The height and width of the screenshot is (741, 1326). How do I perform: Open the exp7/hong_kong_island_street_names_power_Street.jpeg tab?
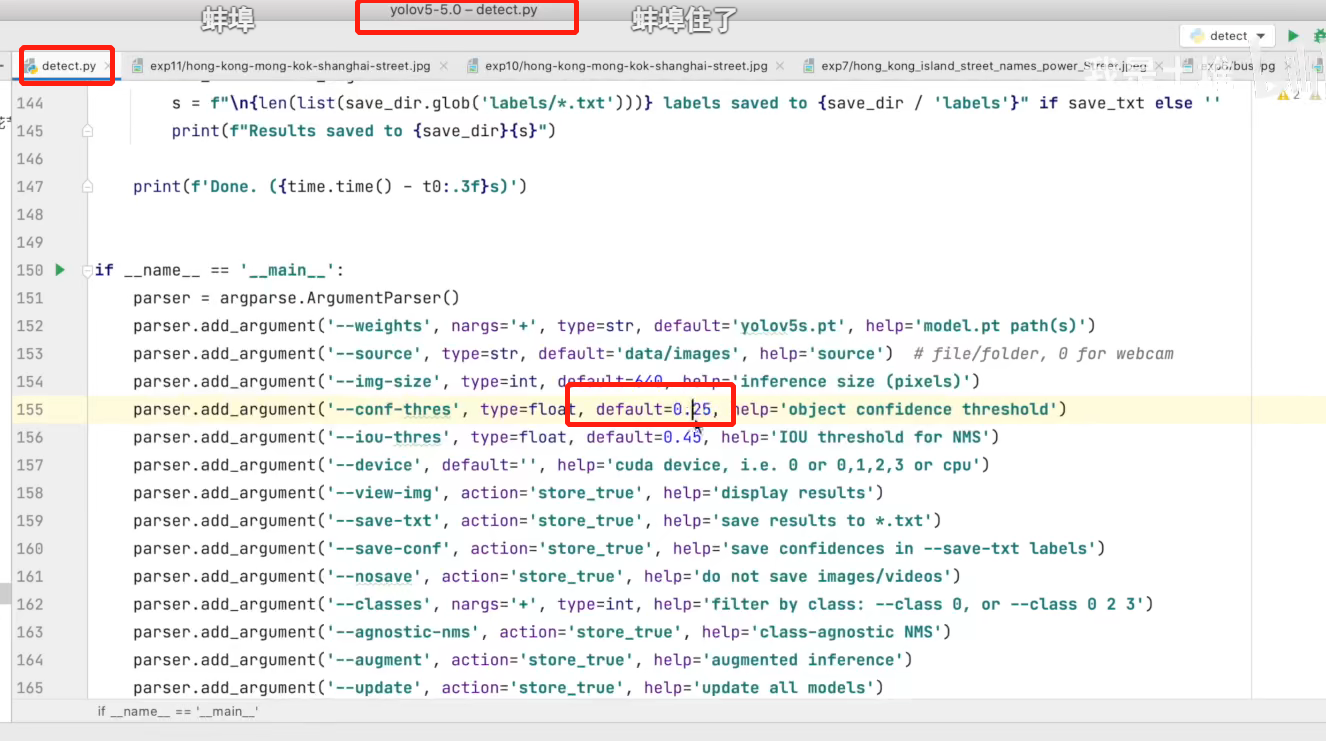[983, 66]
